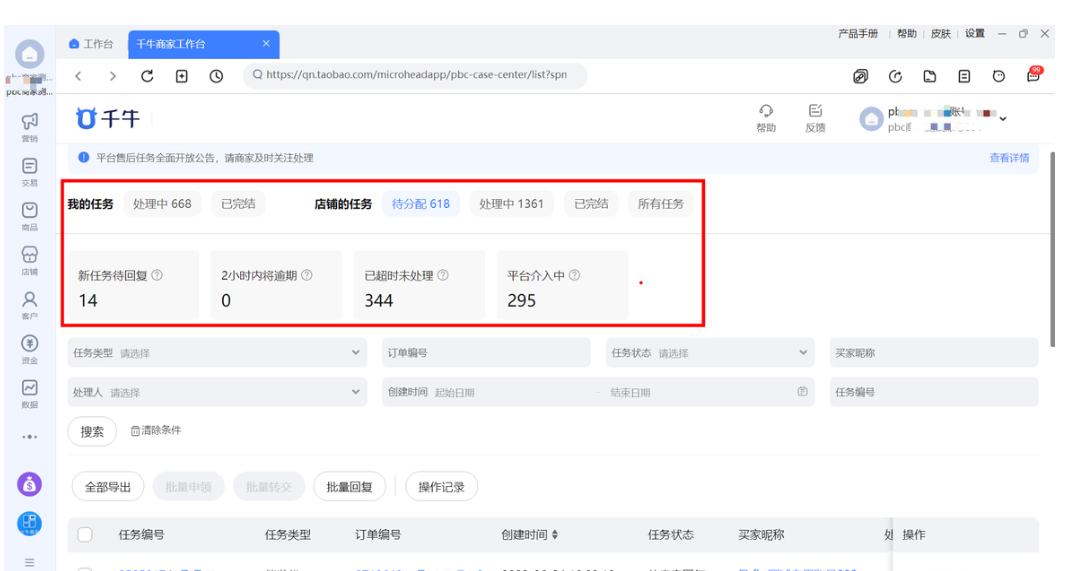Click the 反馈 feedback icon in header
1072x571 pixels.
[815, 117]
